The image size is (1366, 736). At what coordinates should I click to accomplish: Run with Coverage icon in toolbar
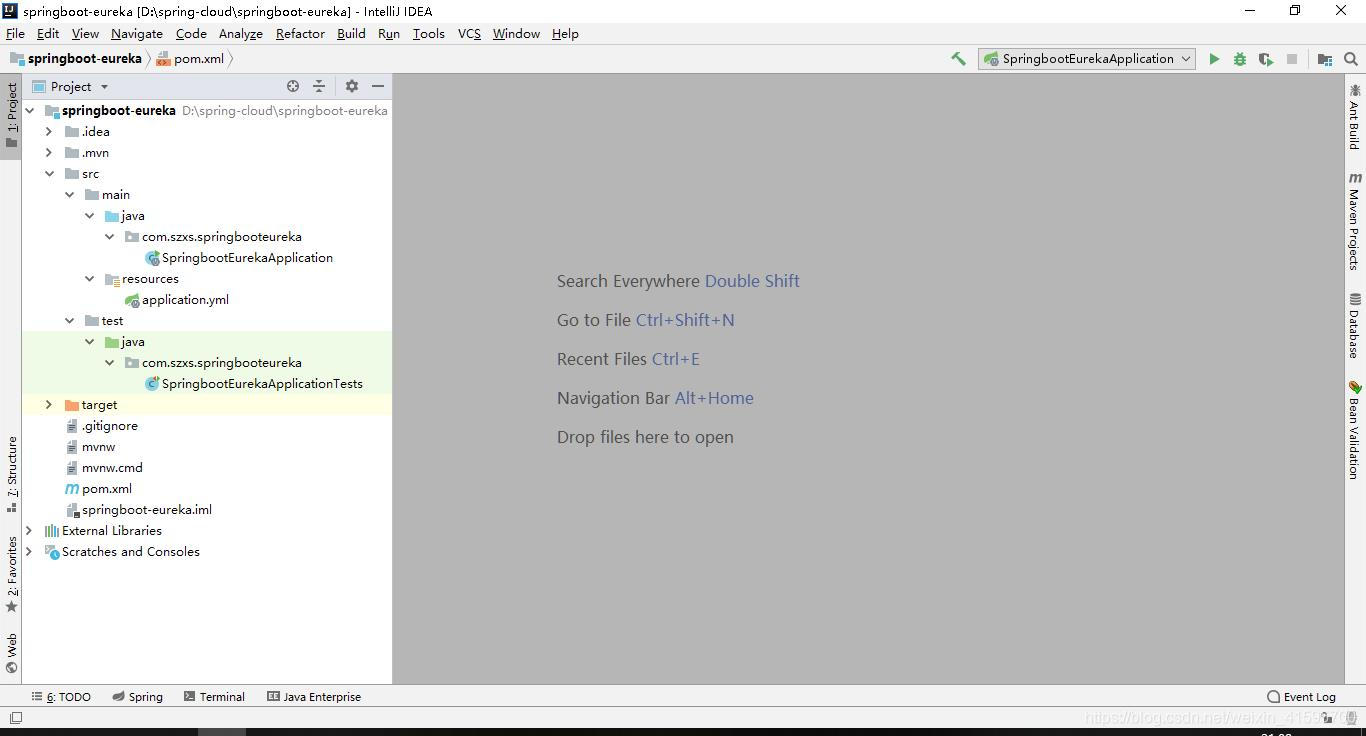tap(1266, 59)
